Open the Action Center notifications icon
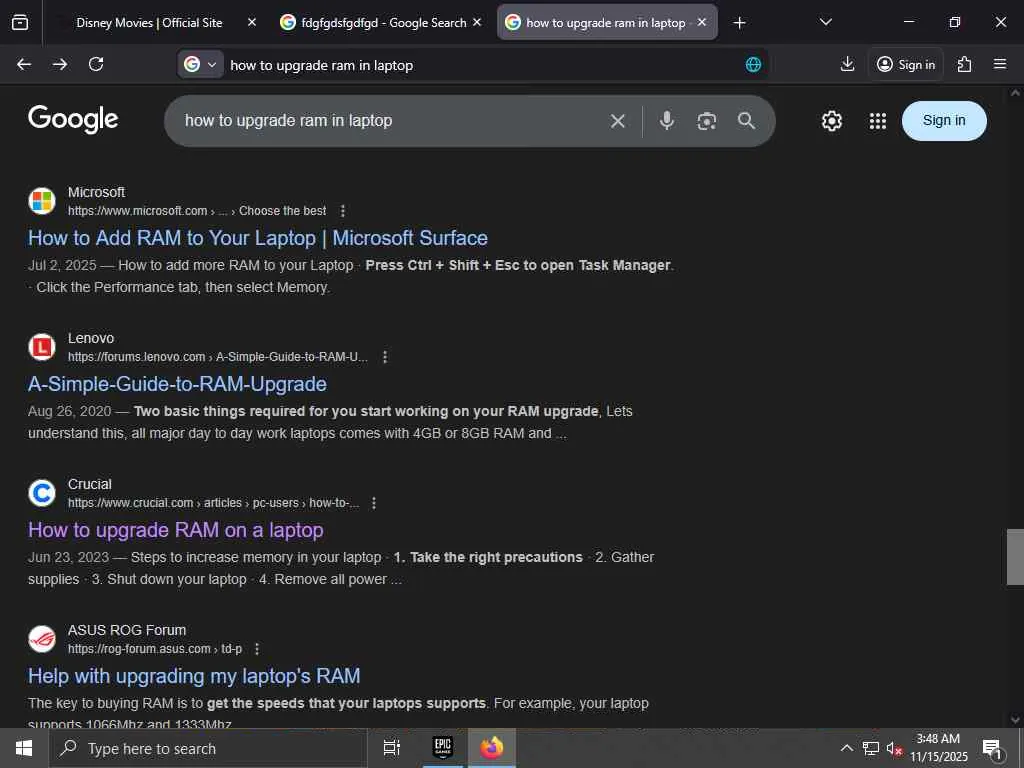The height and width of the screenshot is (768, 1024). tap(992, 749)
